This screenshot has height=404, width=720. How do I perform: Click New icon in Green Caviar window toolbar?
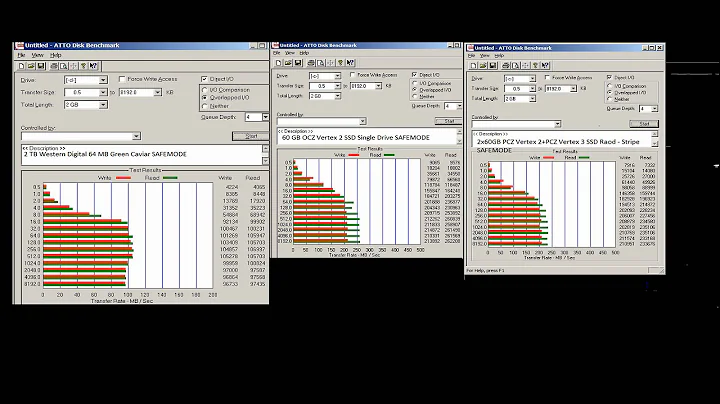pos(22,66)
